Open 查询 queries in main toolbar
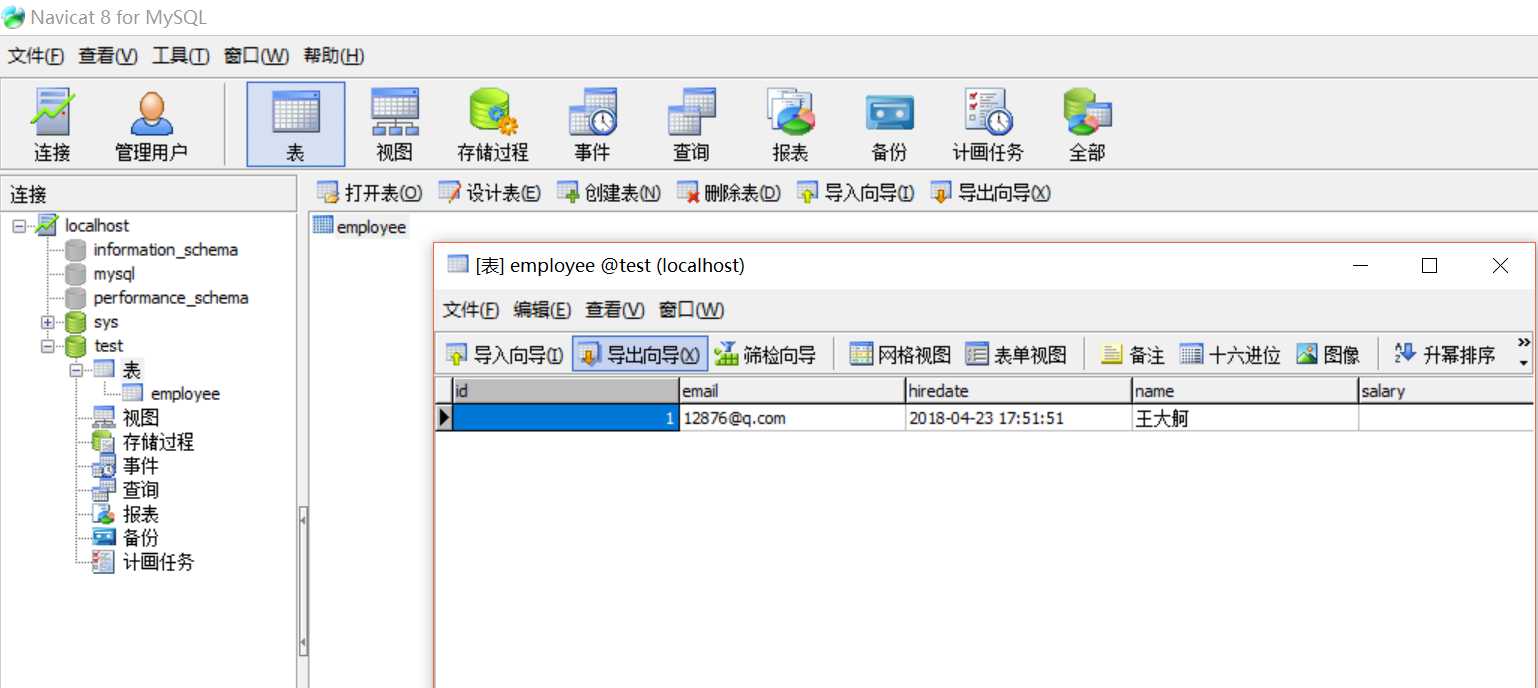The image size is (1538, 688). [691, 125]
